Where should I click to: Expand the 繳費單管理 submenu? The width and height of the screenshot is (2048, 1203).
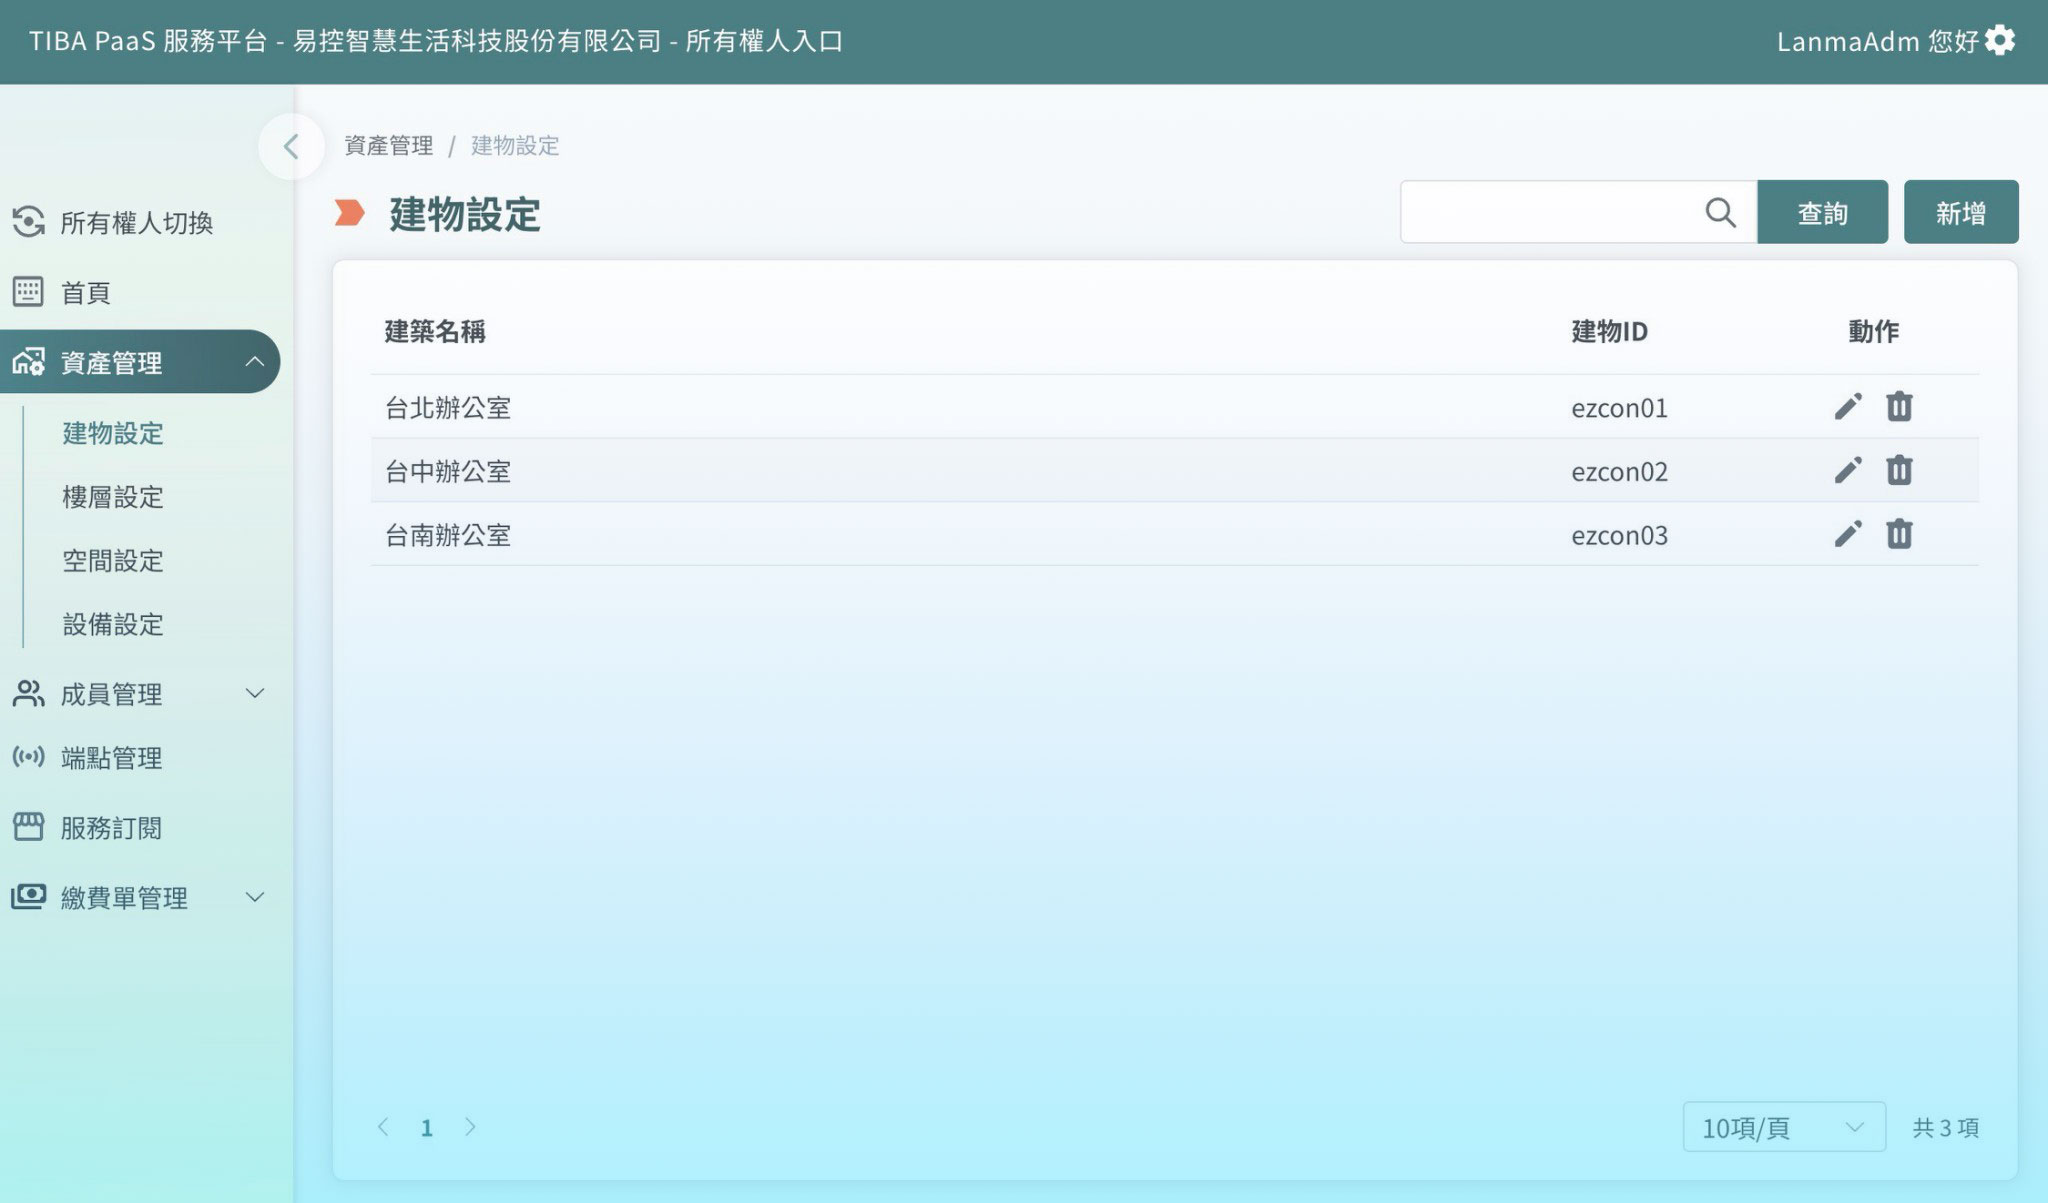point(255,898)
